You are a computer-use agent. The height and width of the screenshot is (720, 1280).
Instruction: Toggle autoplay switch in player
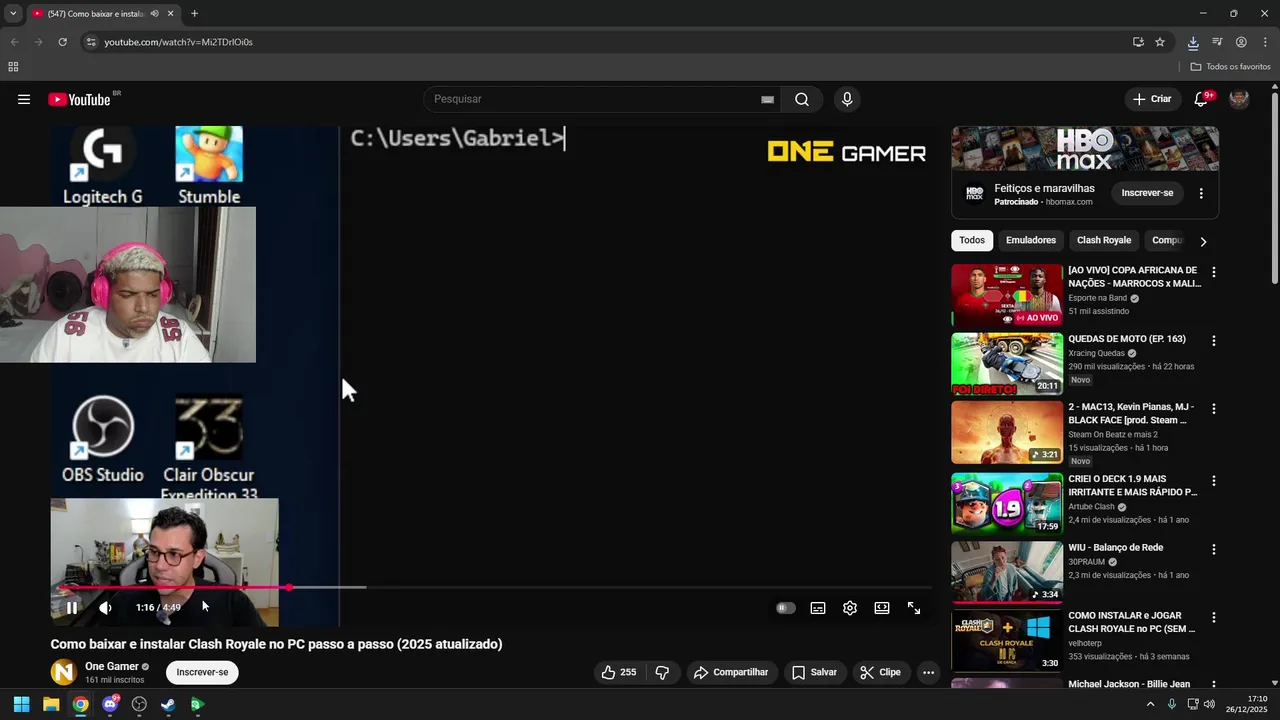(x=786, y=607)
